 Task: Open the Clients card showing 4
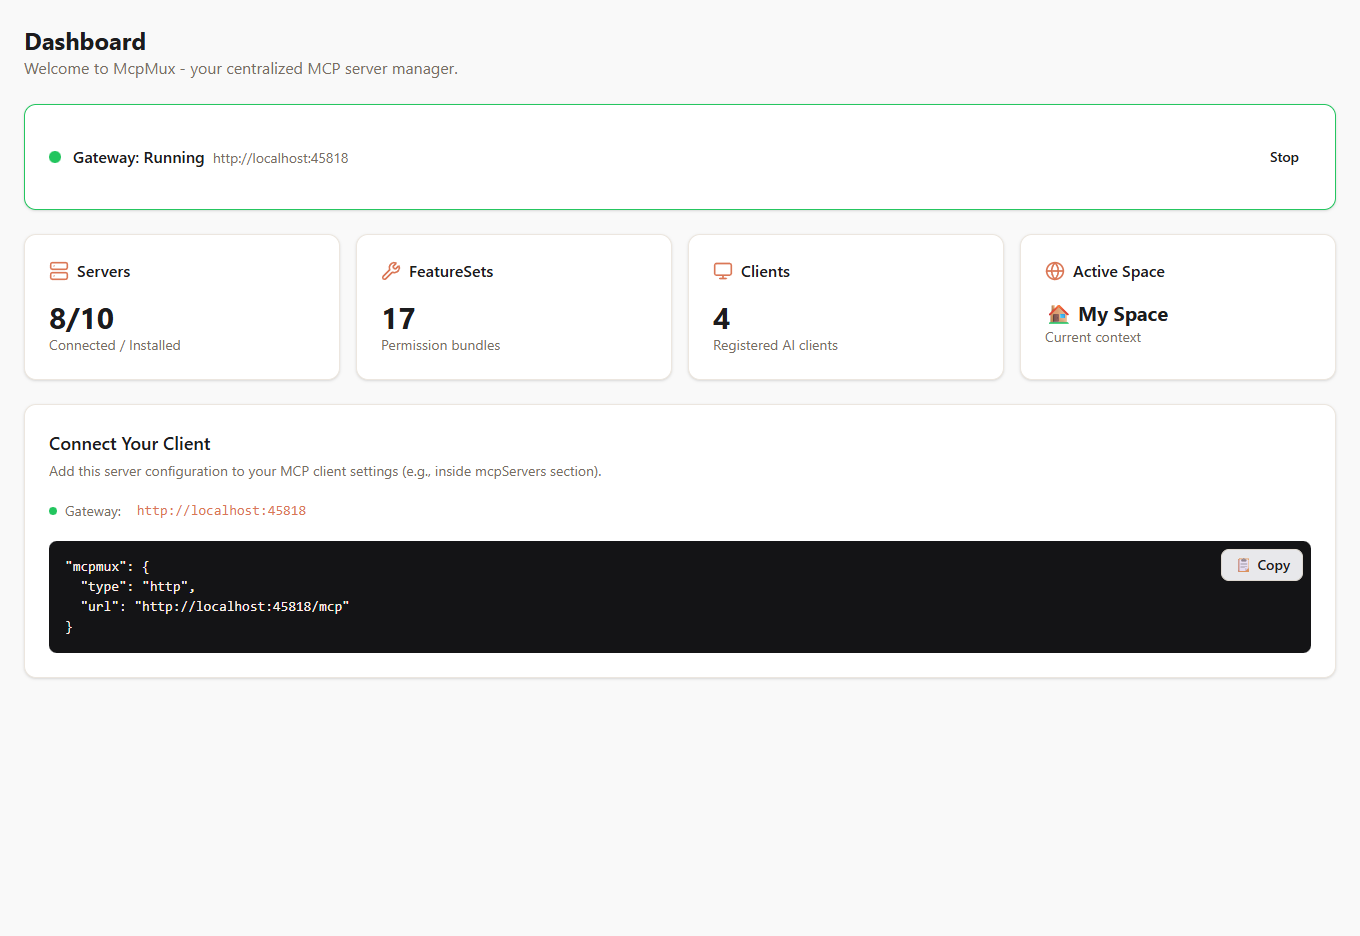point(846,307)
